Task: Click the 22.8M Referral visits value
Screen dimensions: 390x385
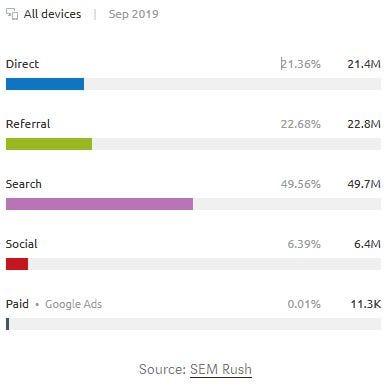Action: click(x=364, y=124)
